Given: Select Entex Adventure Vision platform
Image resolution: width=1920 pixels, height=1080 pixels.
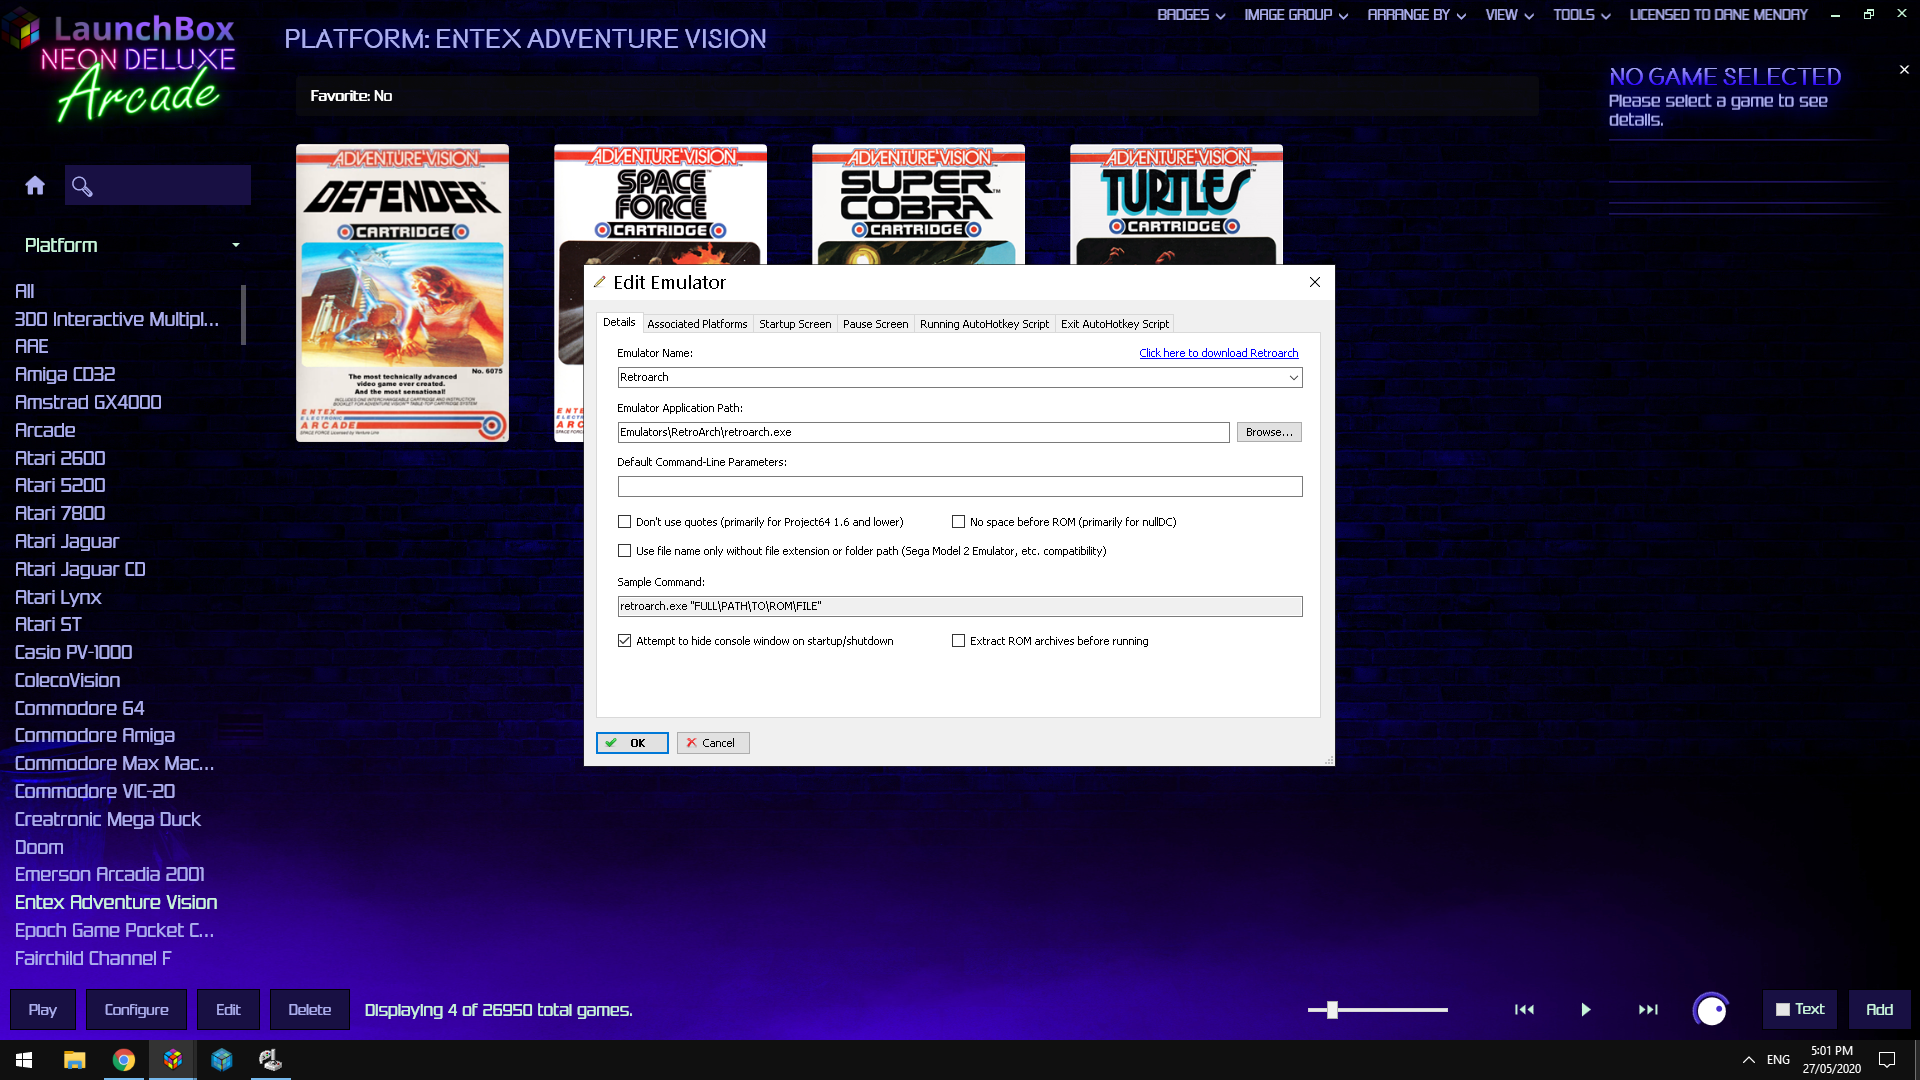Looking at the screenshot, I should coord(116,902).
